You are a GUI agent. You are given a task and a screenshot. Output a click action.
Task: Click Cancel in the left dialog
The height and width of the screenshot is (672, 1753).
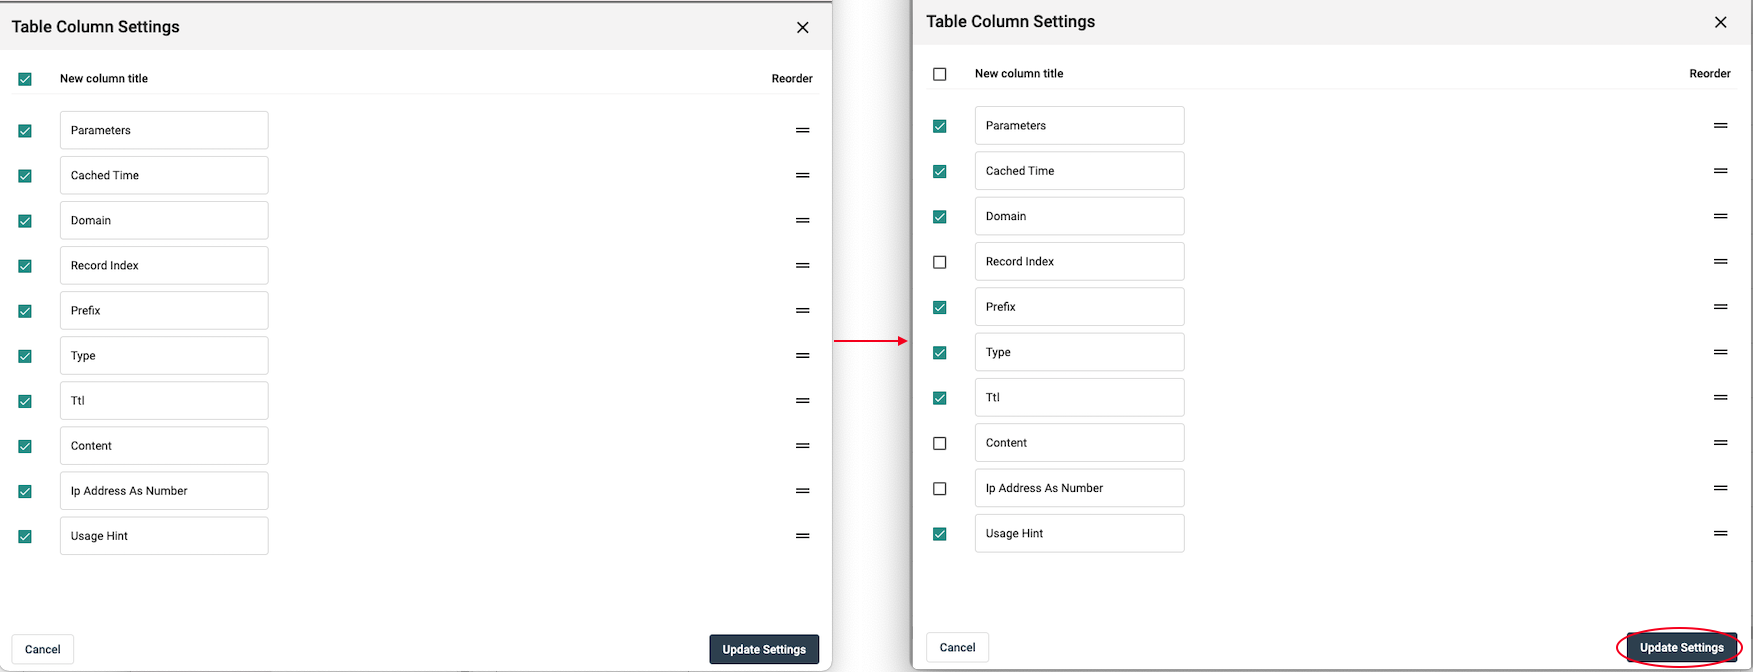(42, 649)
